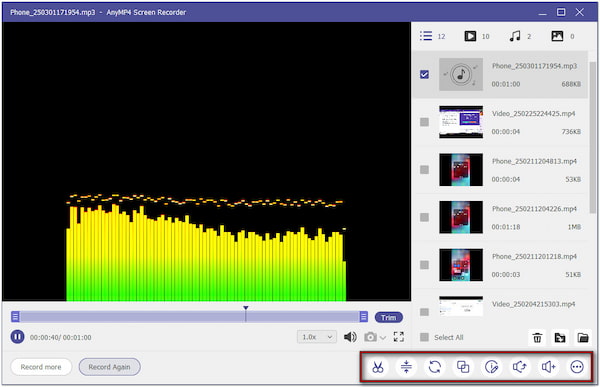This screenshot has width=600, height=387.
Task: Open the 1.0x playback speed dropdown
Action: pyautogui.click(x=317, y=337)
